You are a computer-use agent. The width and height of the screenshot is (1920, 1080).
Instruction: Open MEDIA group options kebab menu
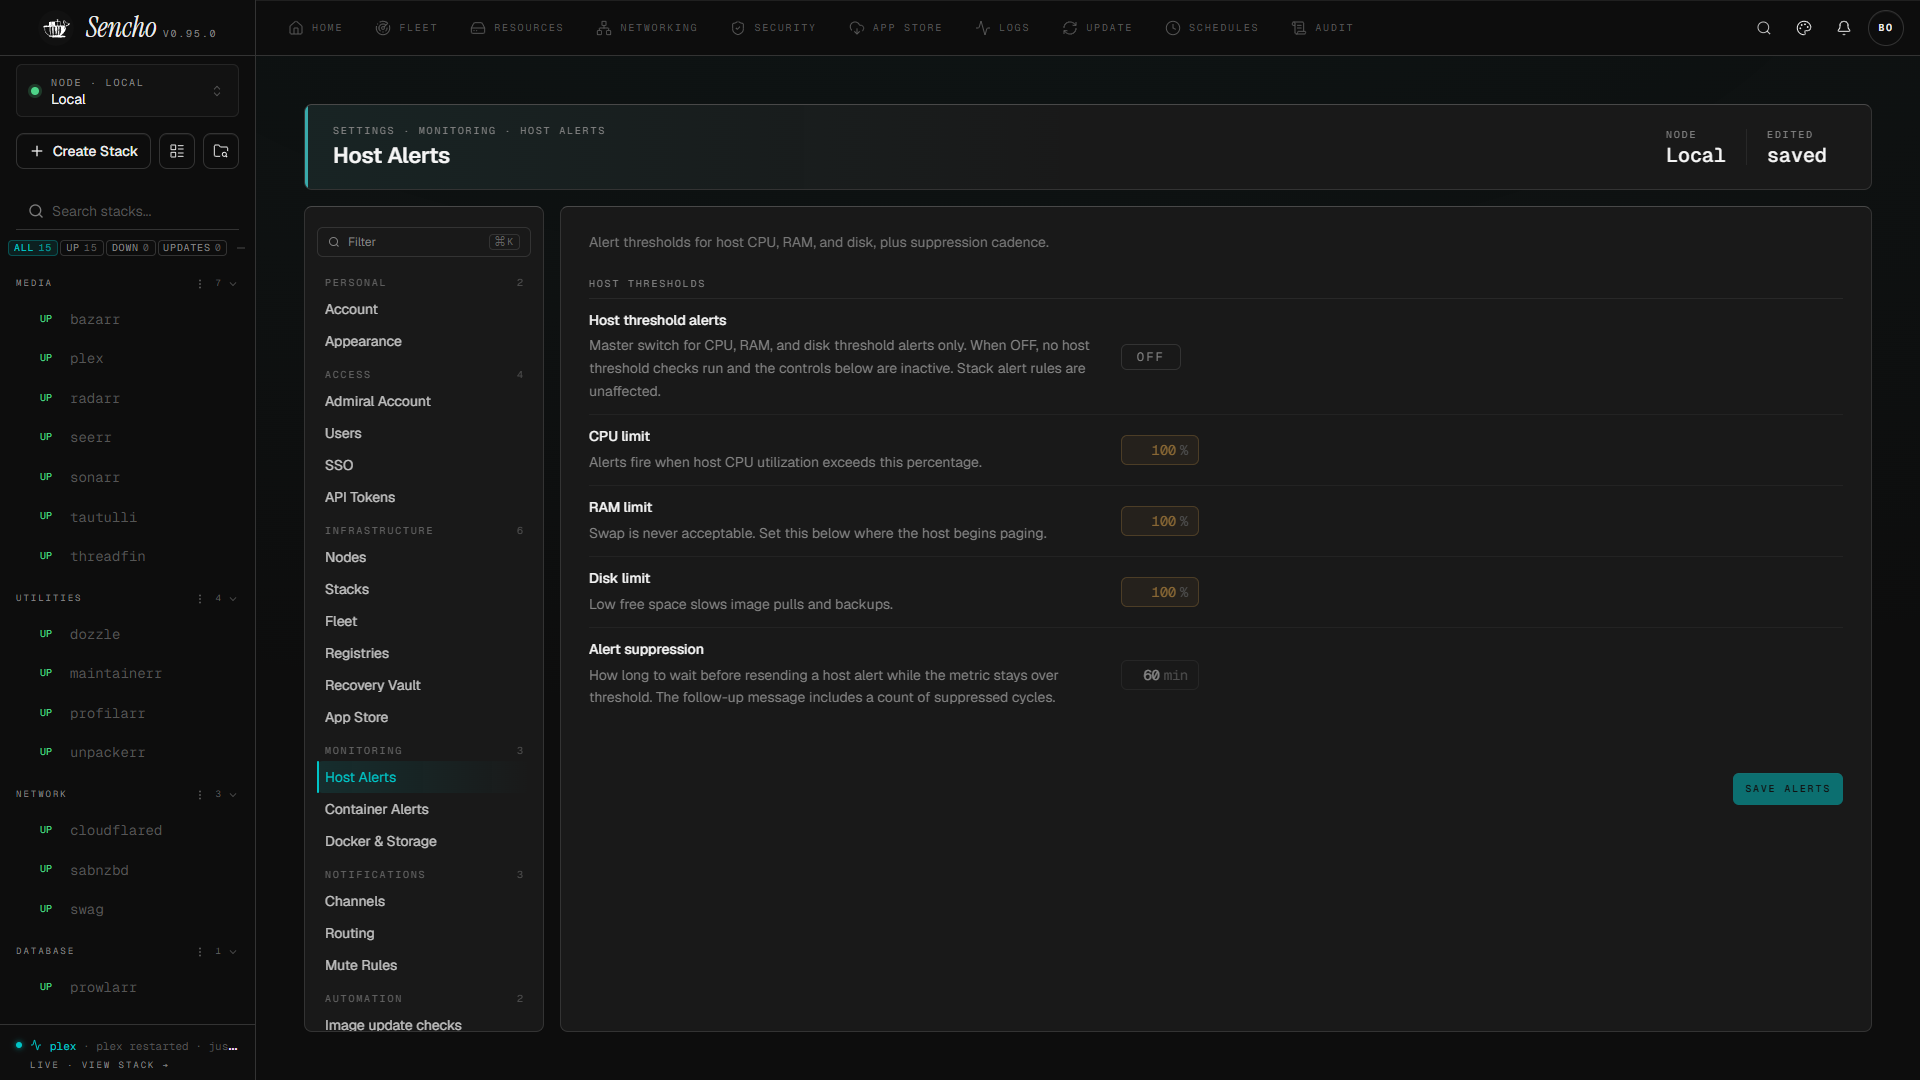[200, 284]
